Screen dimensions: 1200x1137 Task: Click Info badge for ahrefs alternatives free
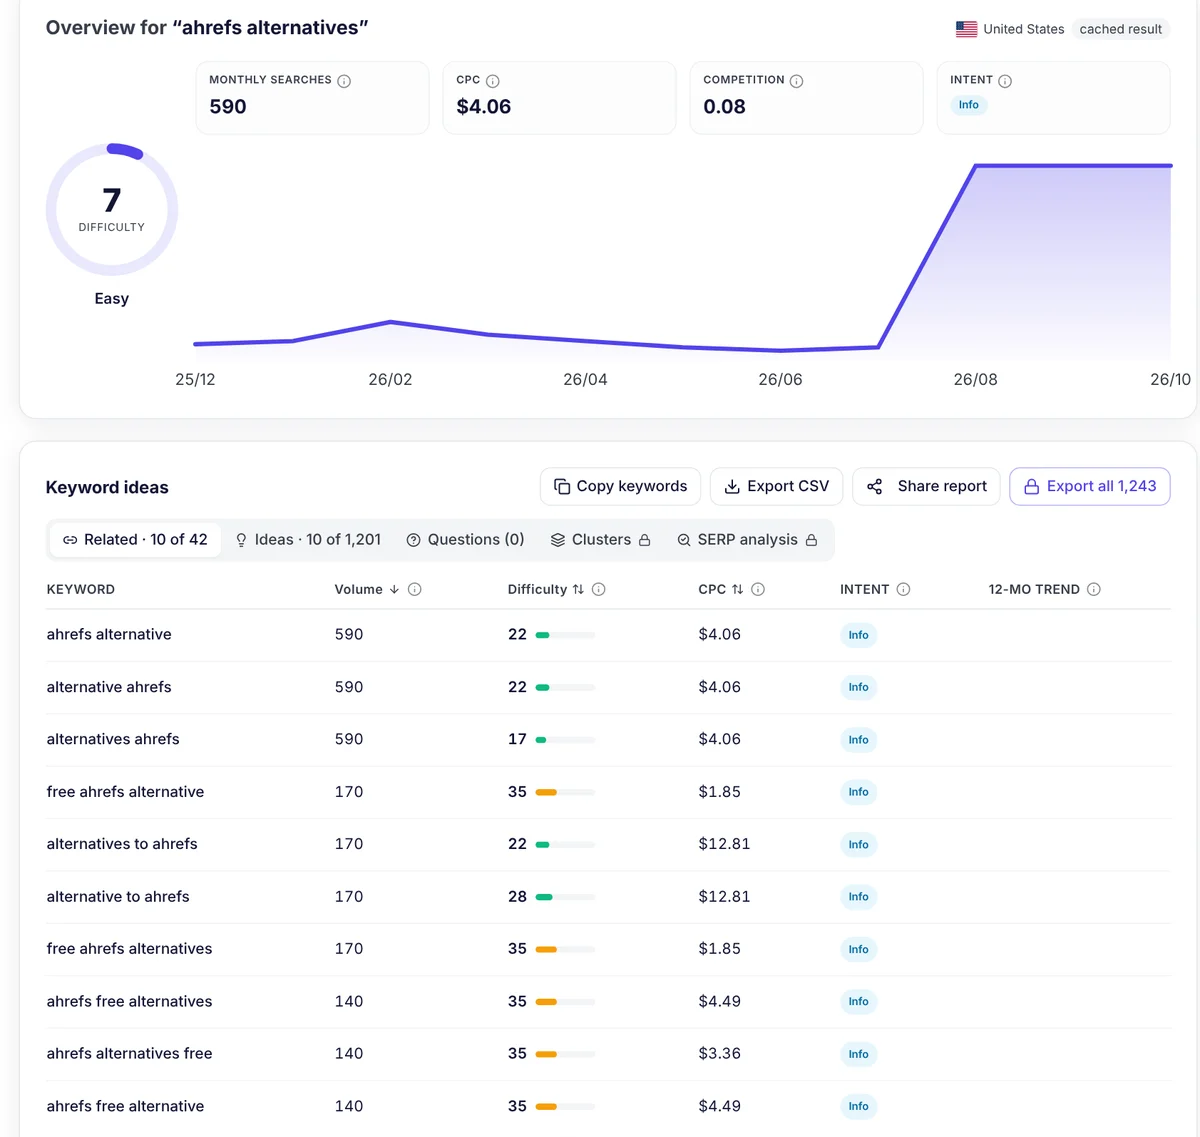[x=858, y=1054]
